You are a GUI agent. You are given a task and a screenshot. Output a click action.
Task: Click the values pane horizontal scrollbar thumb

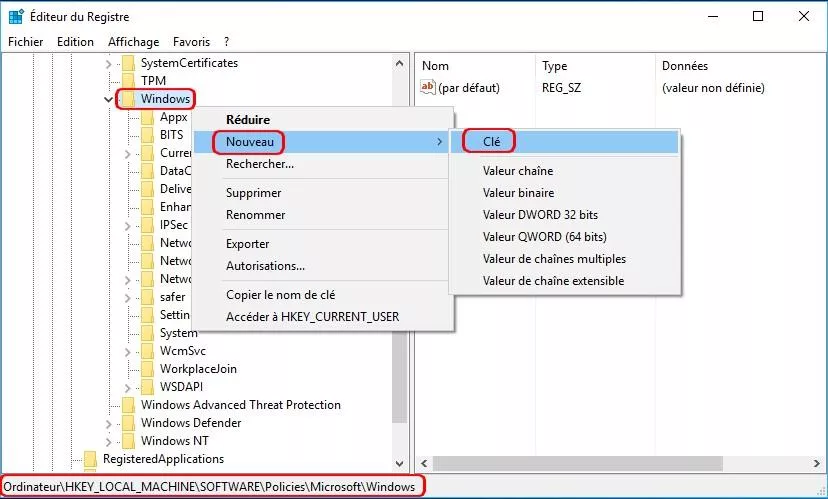(578, 464)
